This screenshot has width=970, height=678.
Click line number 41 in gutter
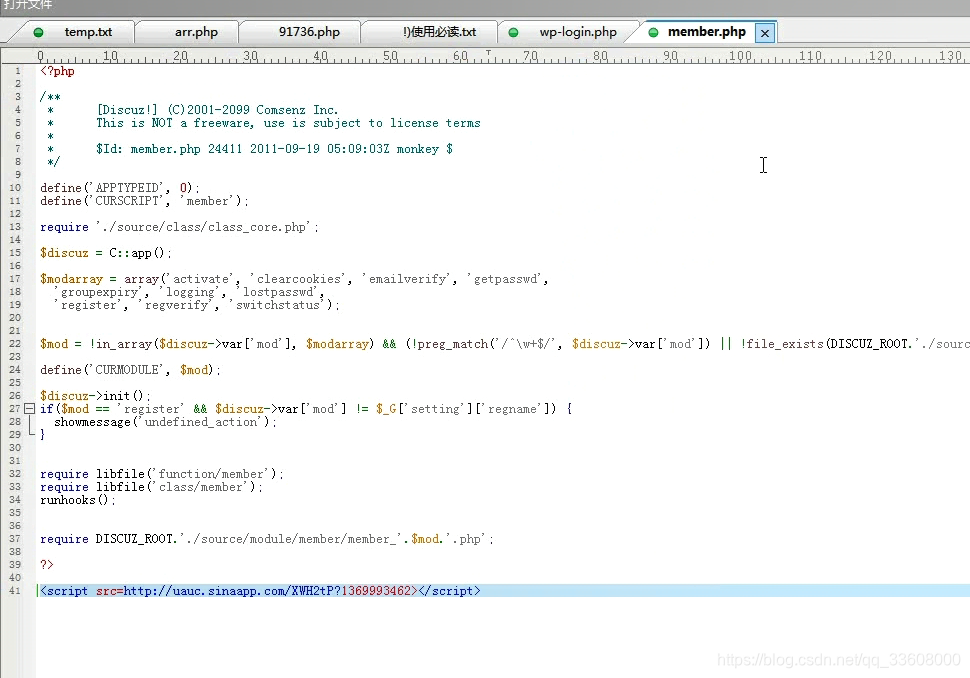15,591
